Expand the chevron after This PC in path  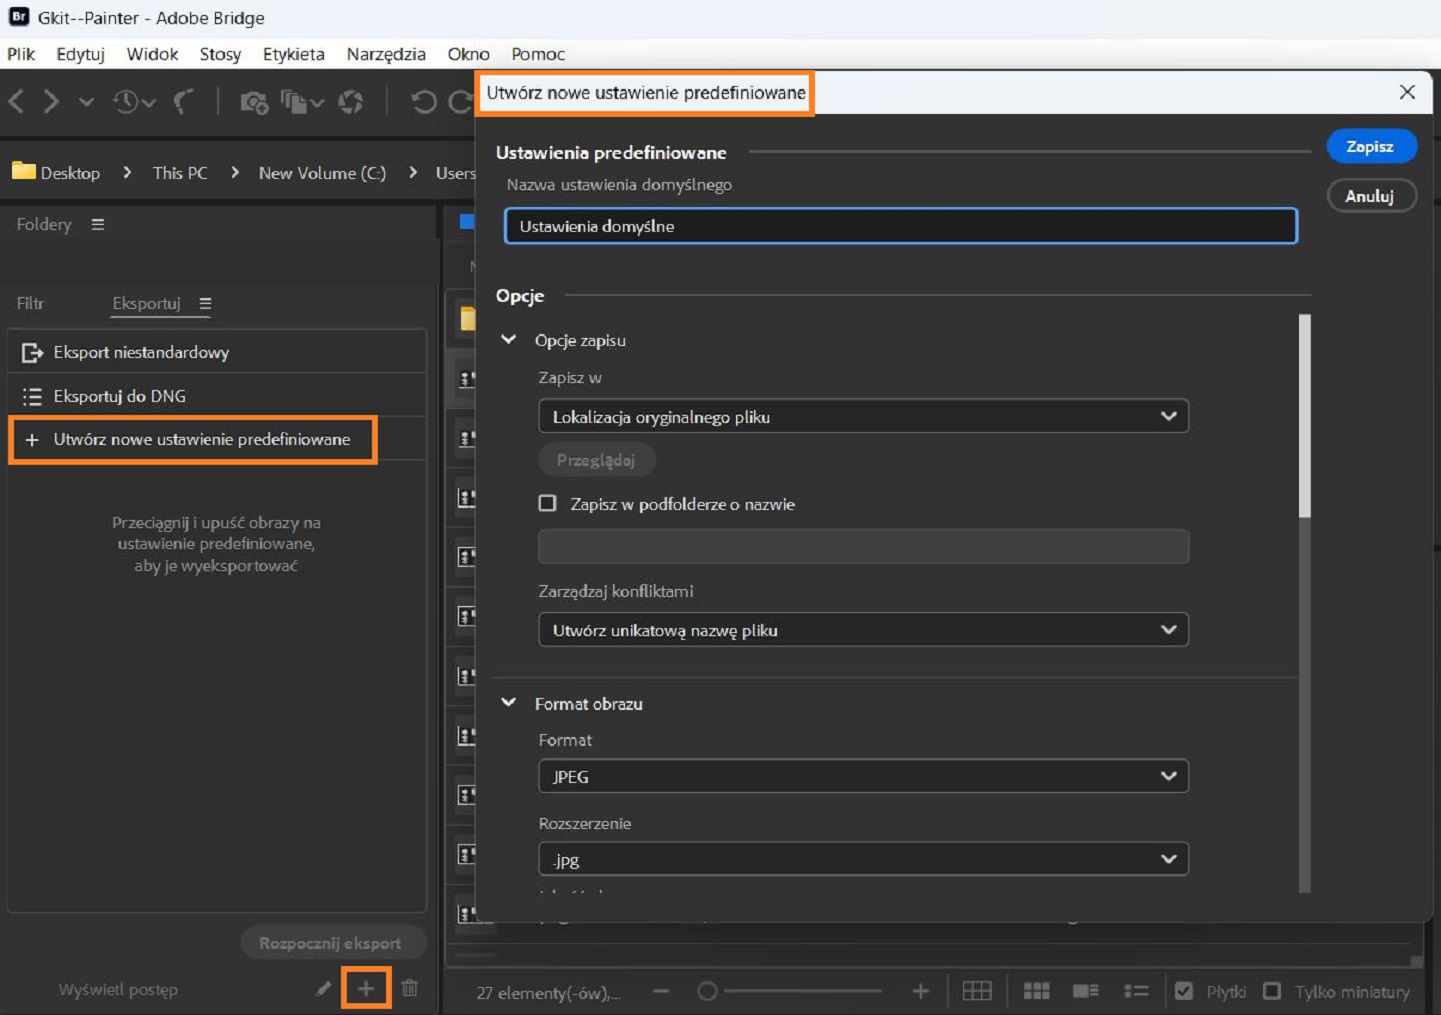tap(235, 172)
